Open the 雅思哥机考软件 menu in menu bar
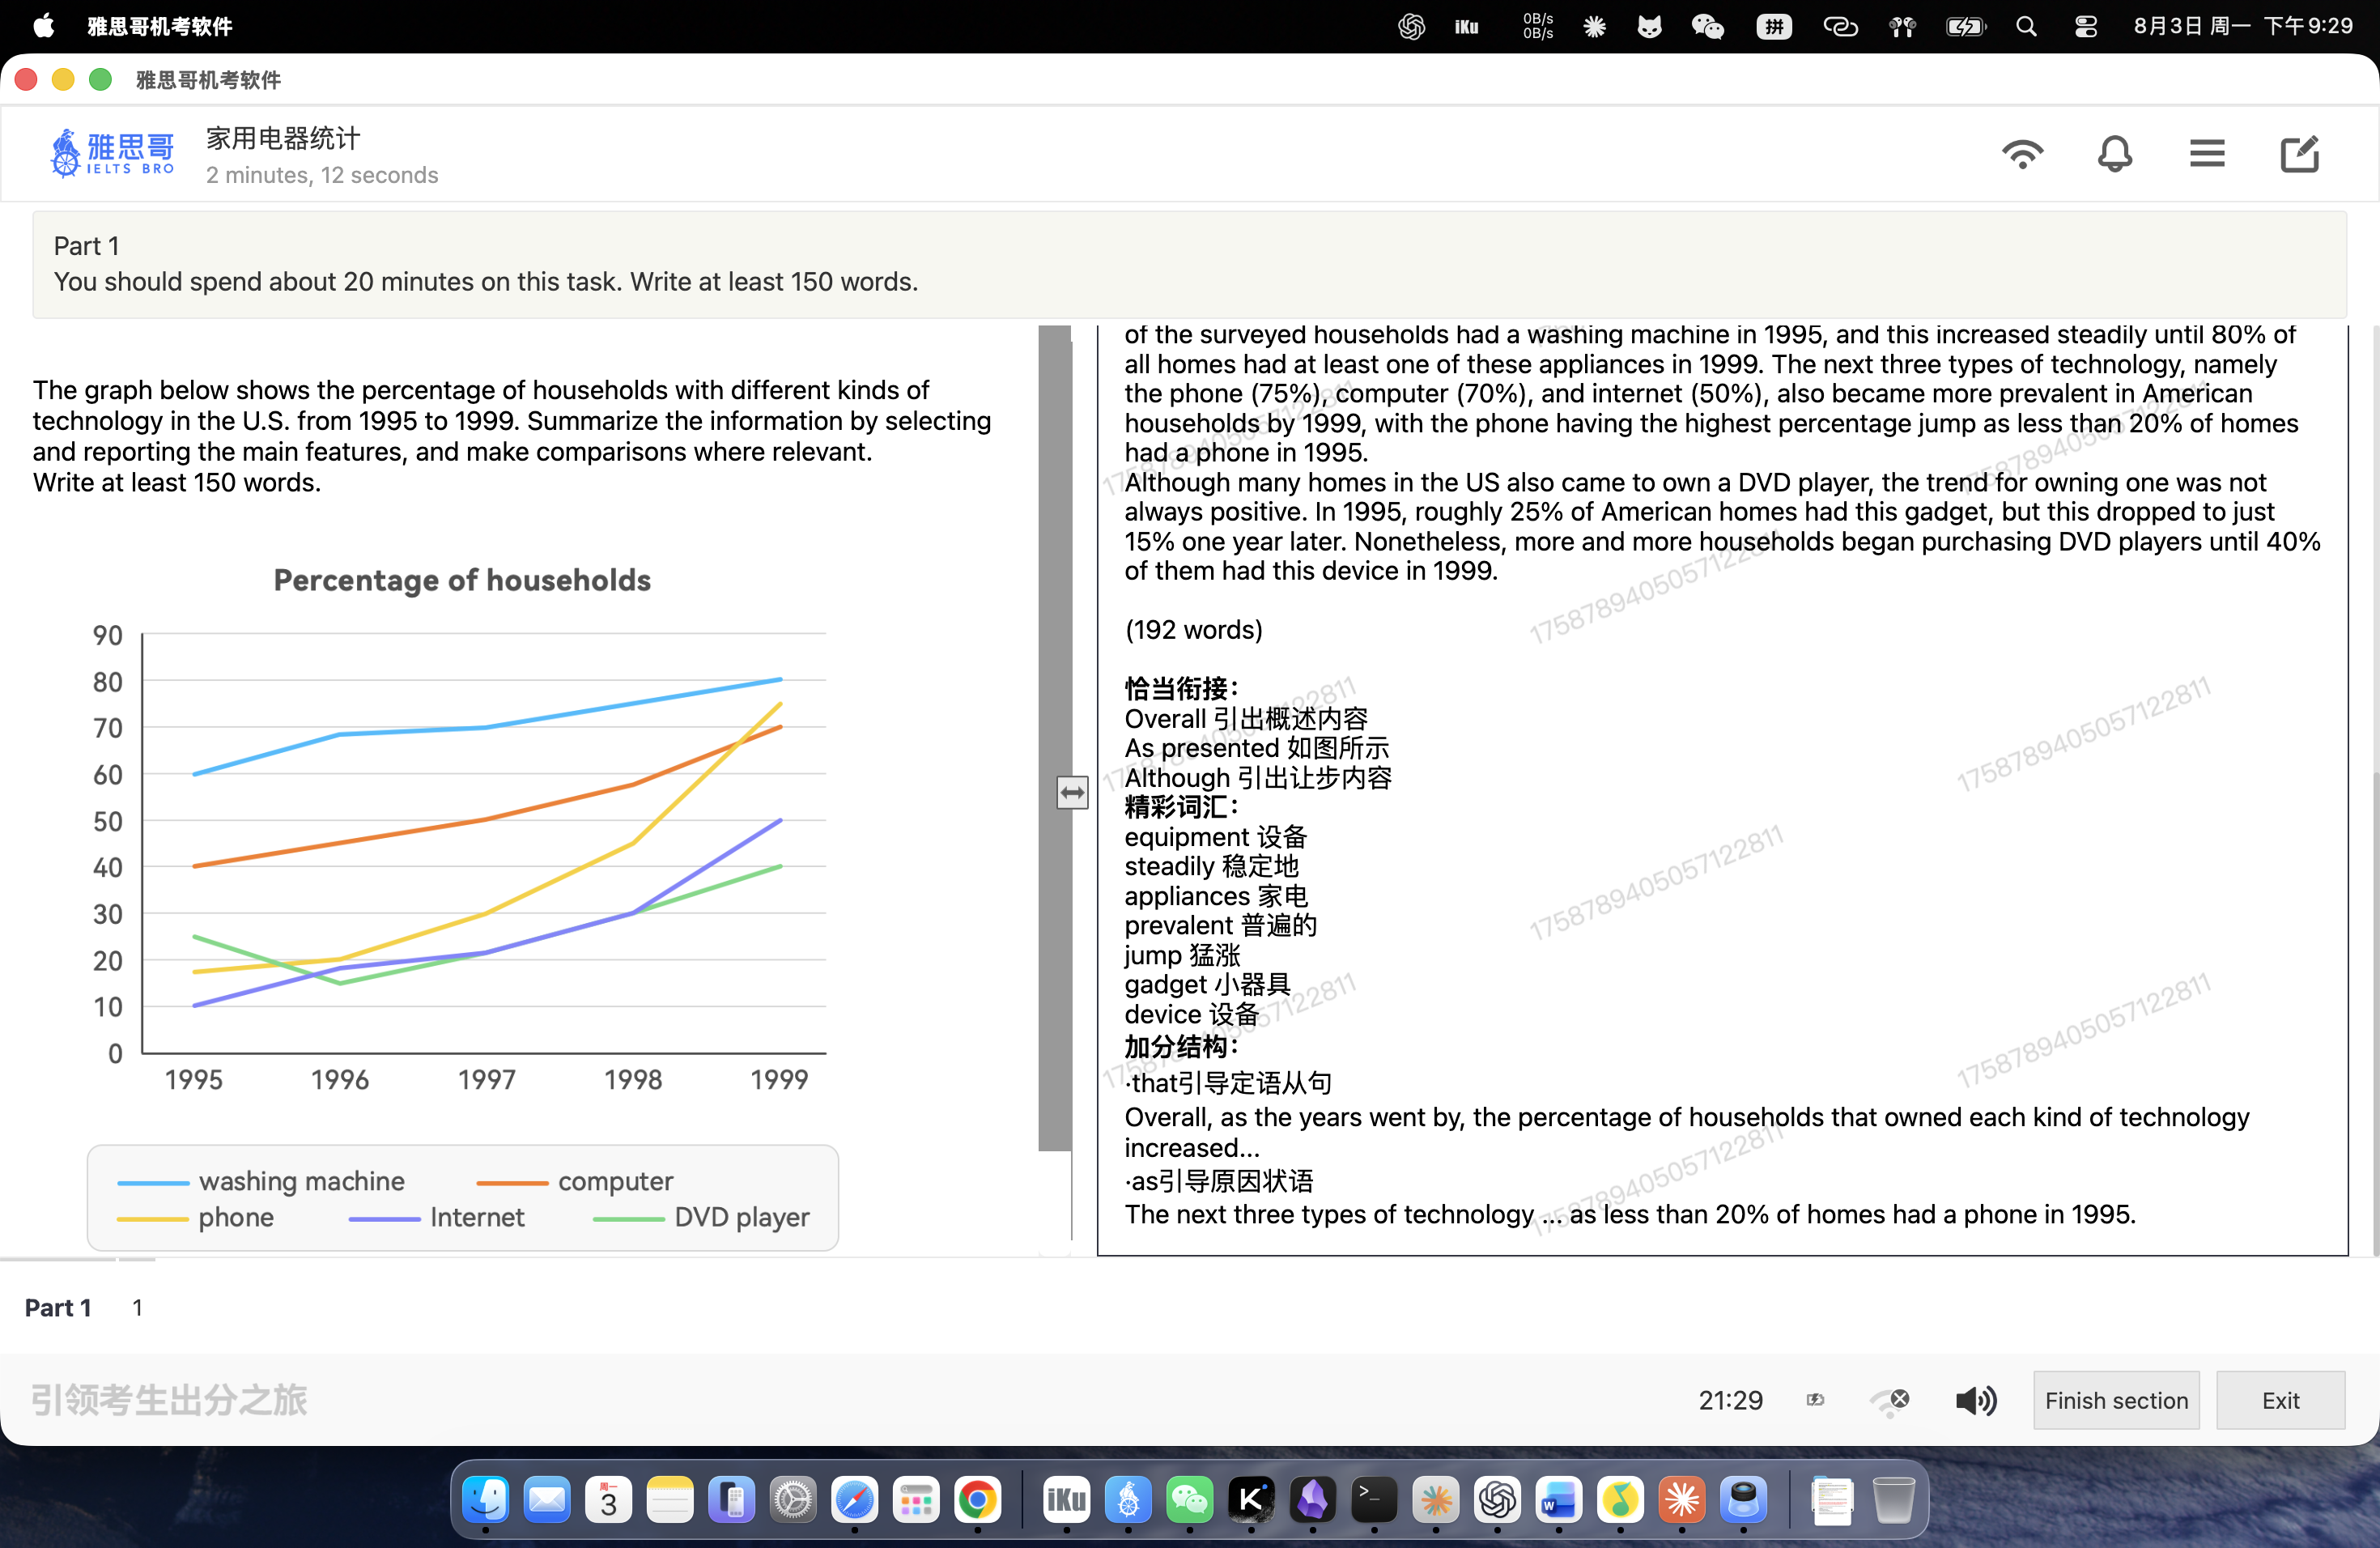Viewport: 2380px width, 1548px height. (159, 26)
